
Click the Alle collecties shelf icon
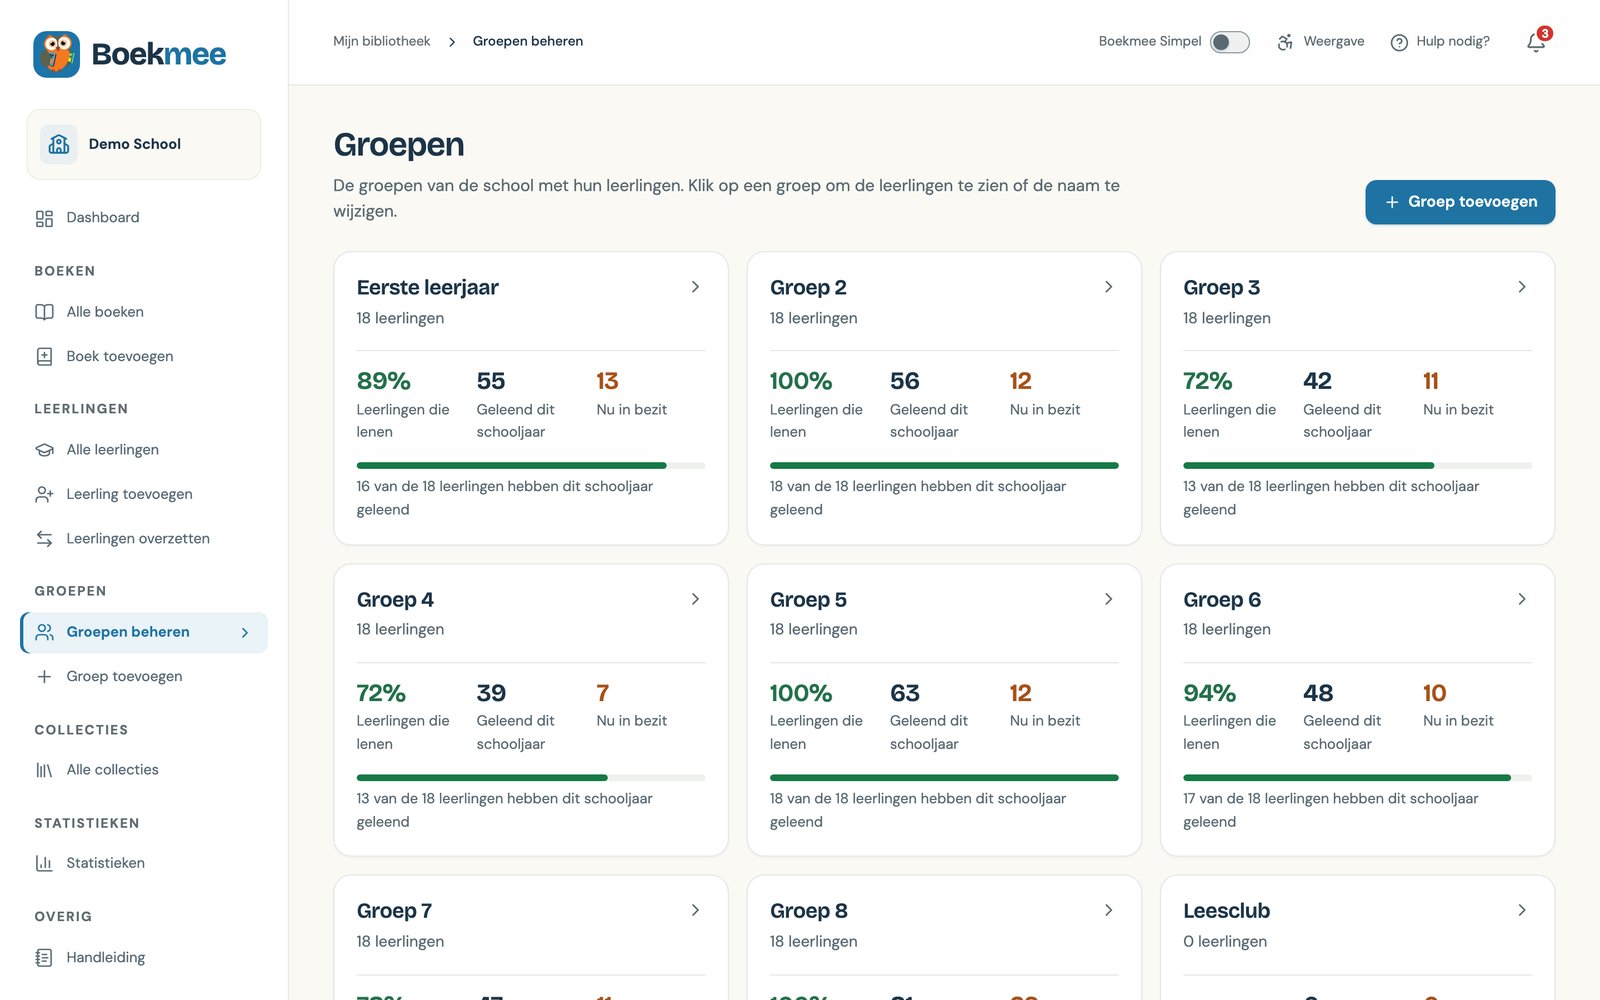(x=44, y=770)
